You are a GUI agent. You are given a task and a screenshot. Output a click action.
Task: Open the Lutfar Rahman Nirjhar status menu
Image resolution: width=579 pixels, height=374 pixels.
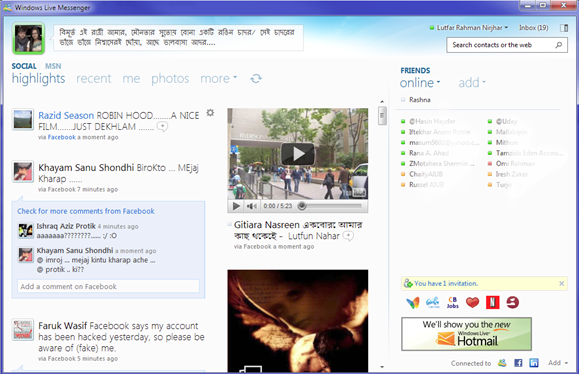tap(469, 28)
